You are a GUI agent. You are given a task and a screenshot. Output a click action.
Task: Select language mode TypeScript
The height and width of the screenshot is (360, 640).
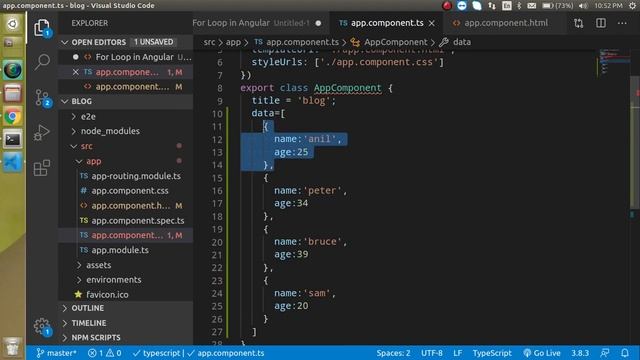(x=492, y=353)
